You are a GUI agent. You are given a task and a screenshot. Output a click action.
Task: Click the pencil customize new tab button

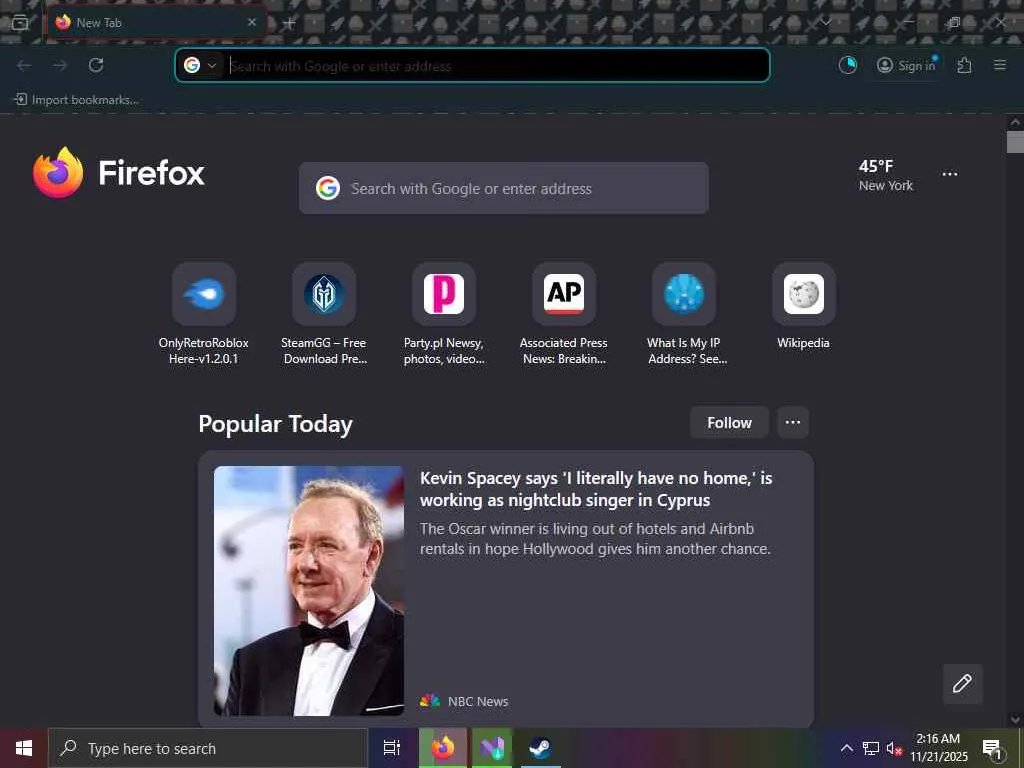click(x=962, y=684)
